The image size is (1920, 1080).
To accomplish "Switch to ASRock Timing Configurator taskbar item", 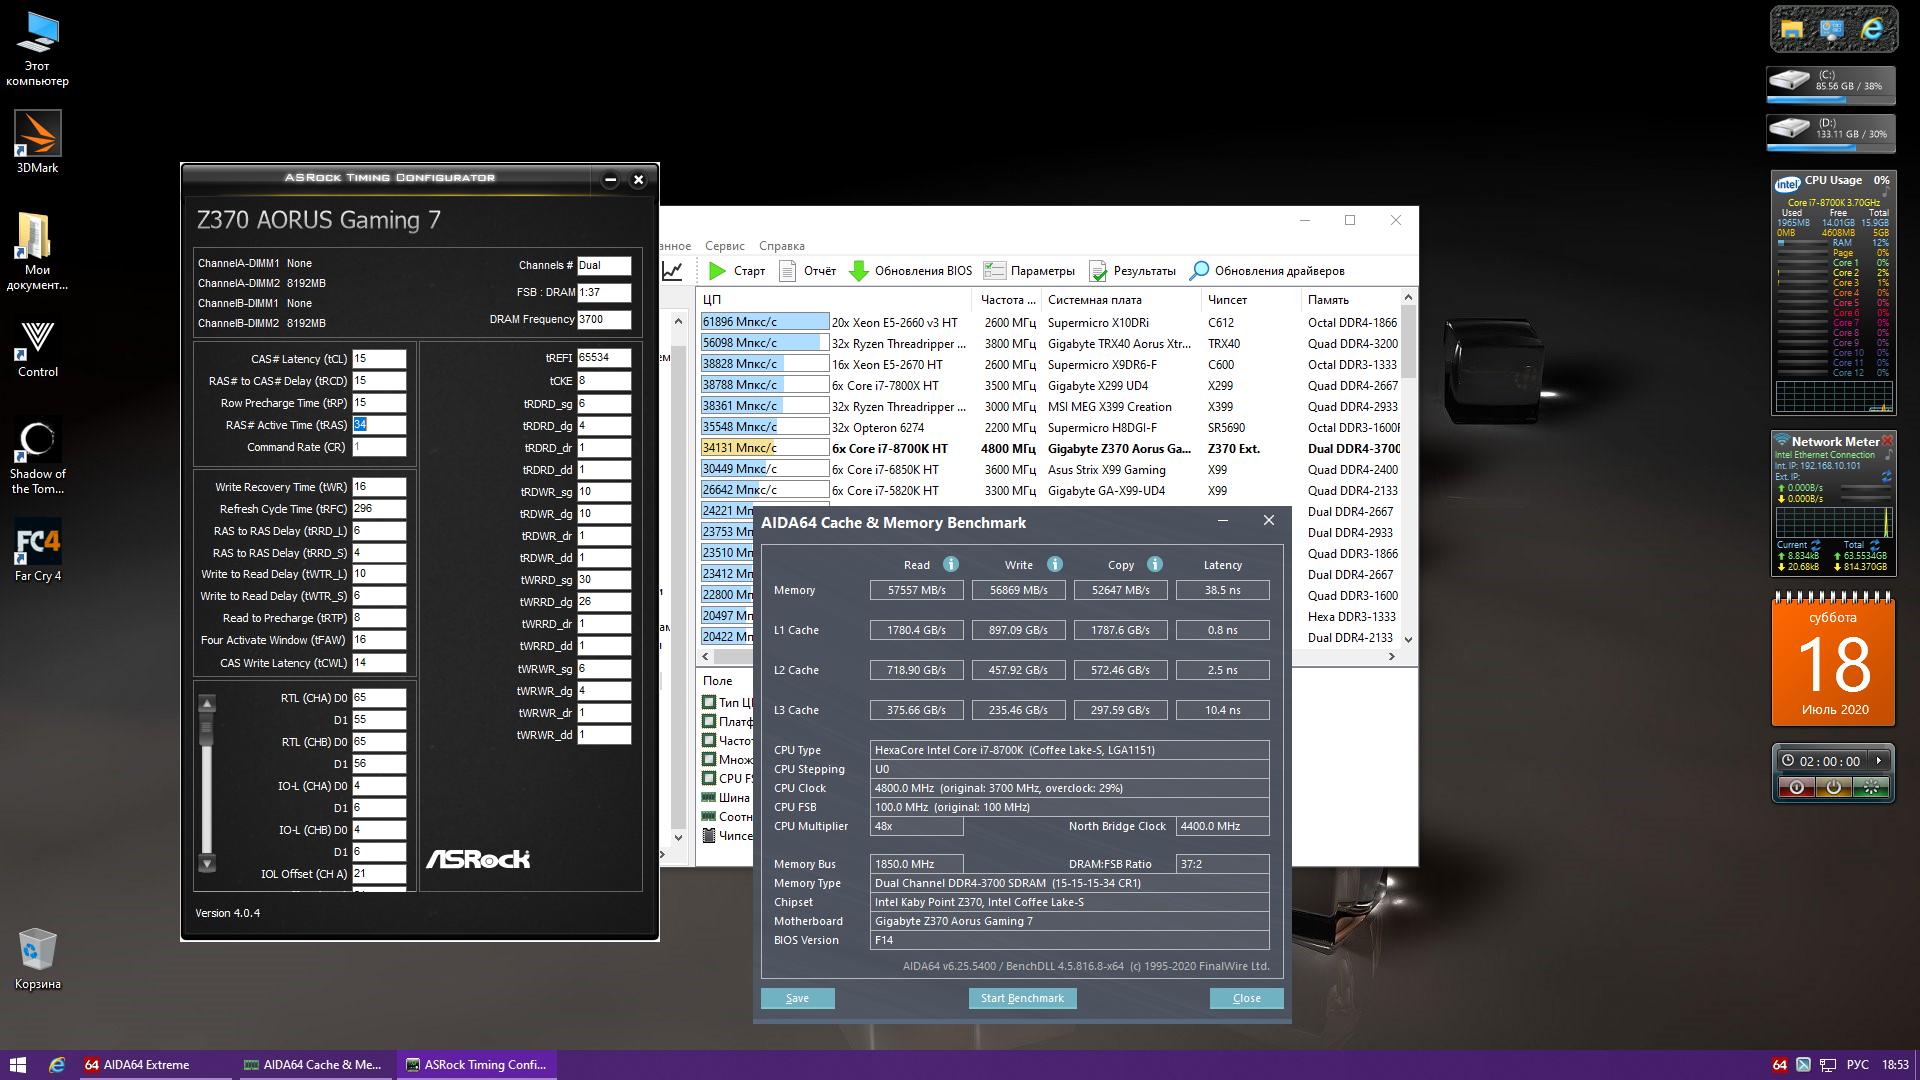I will 476,1065.
